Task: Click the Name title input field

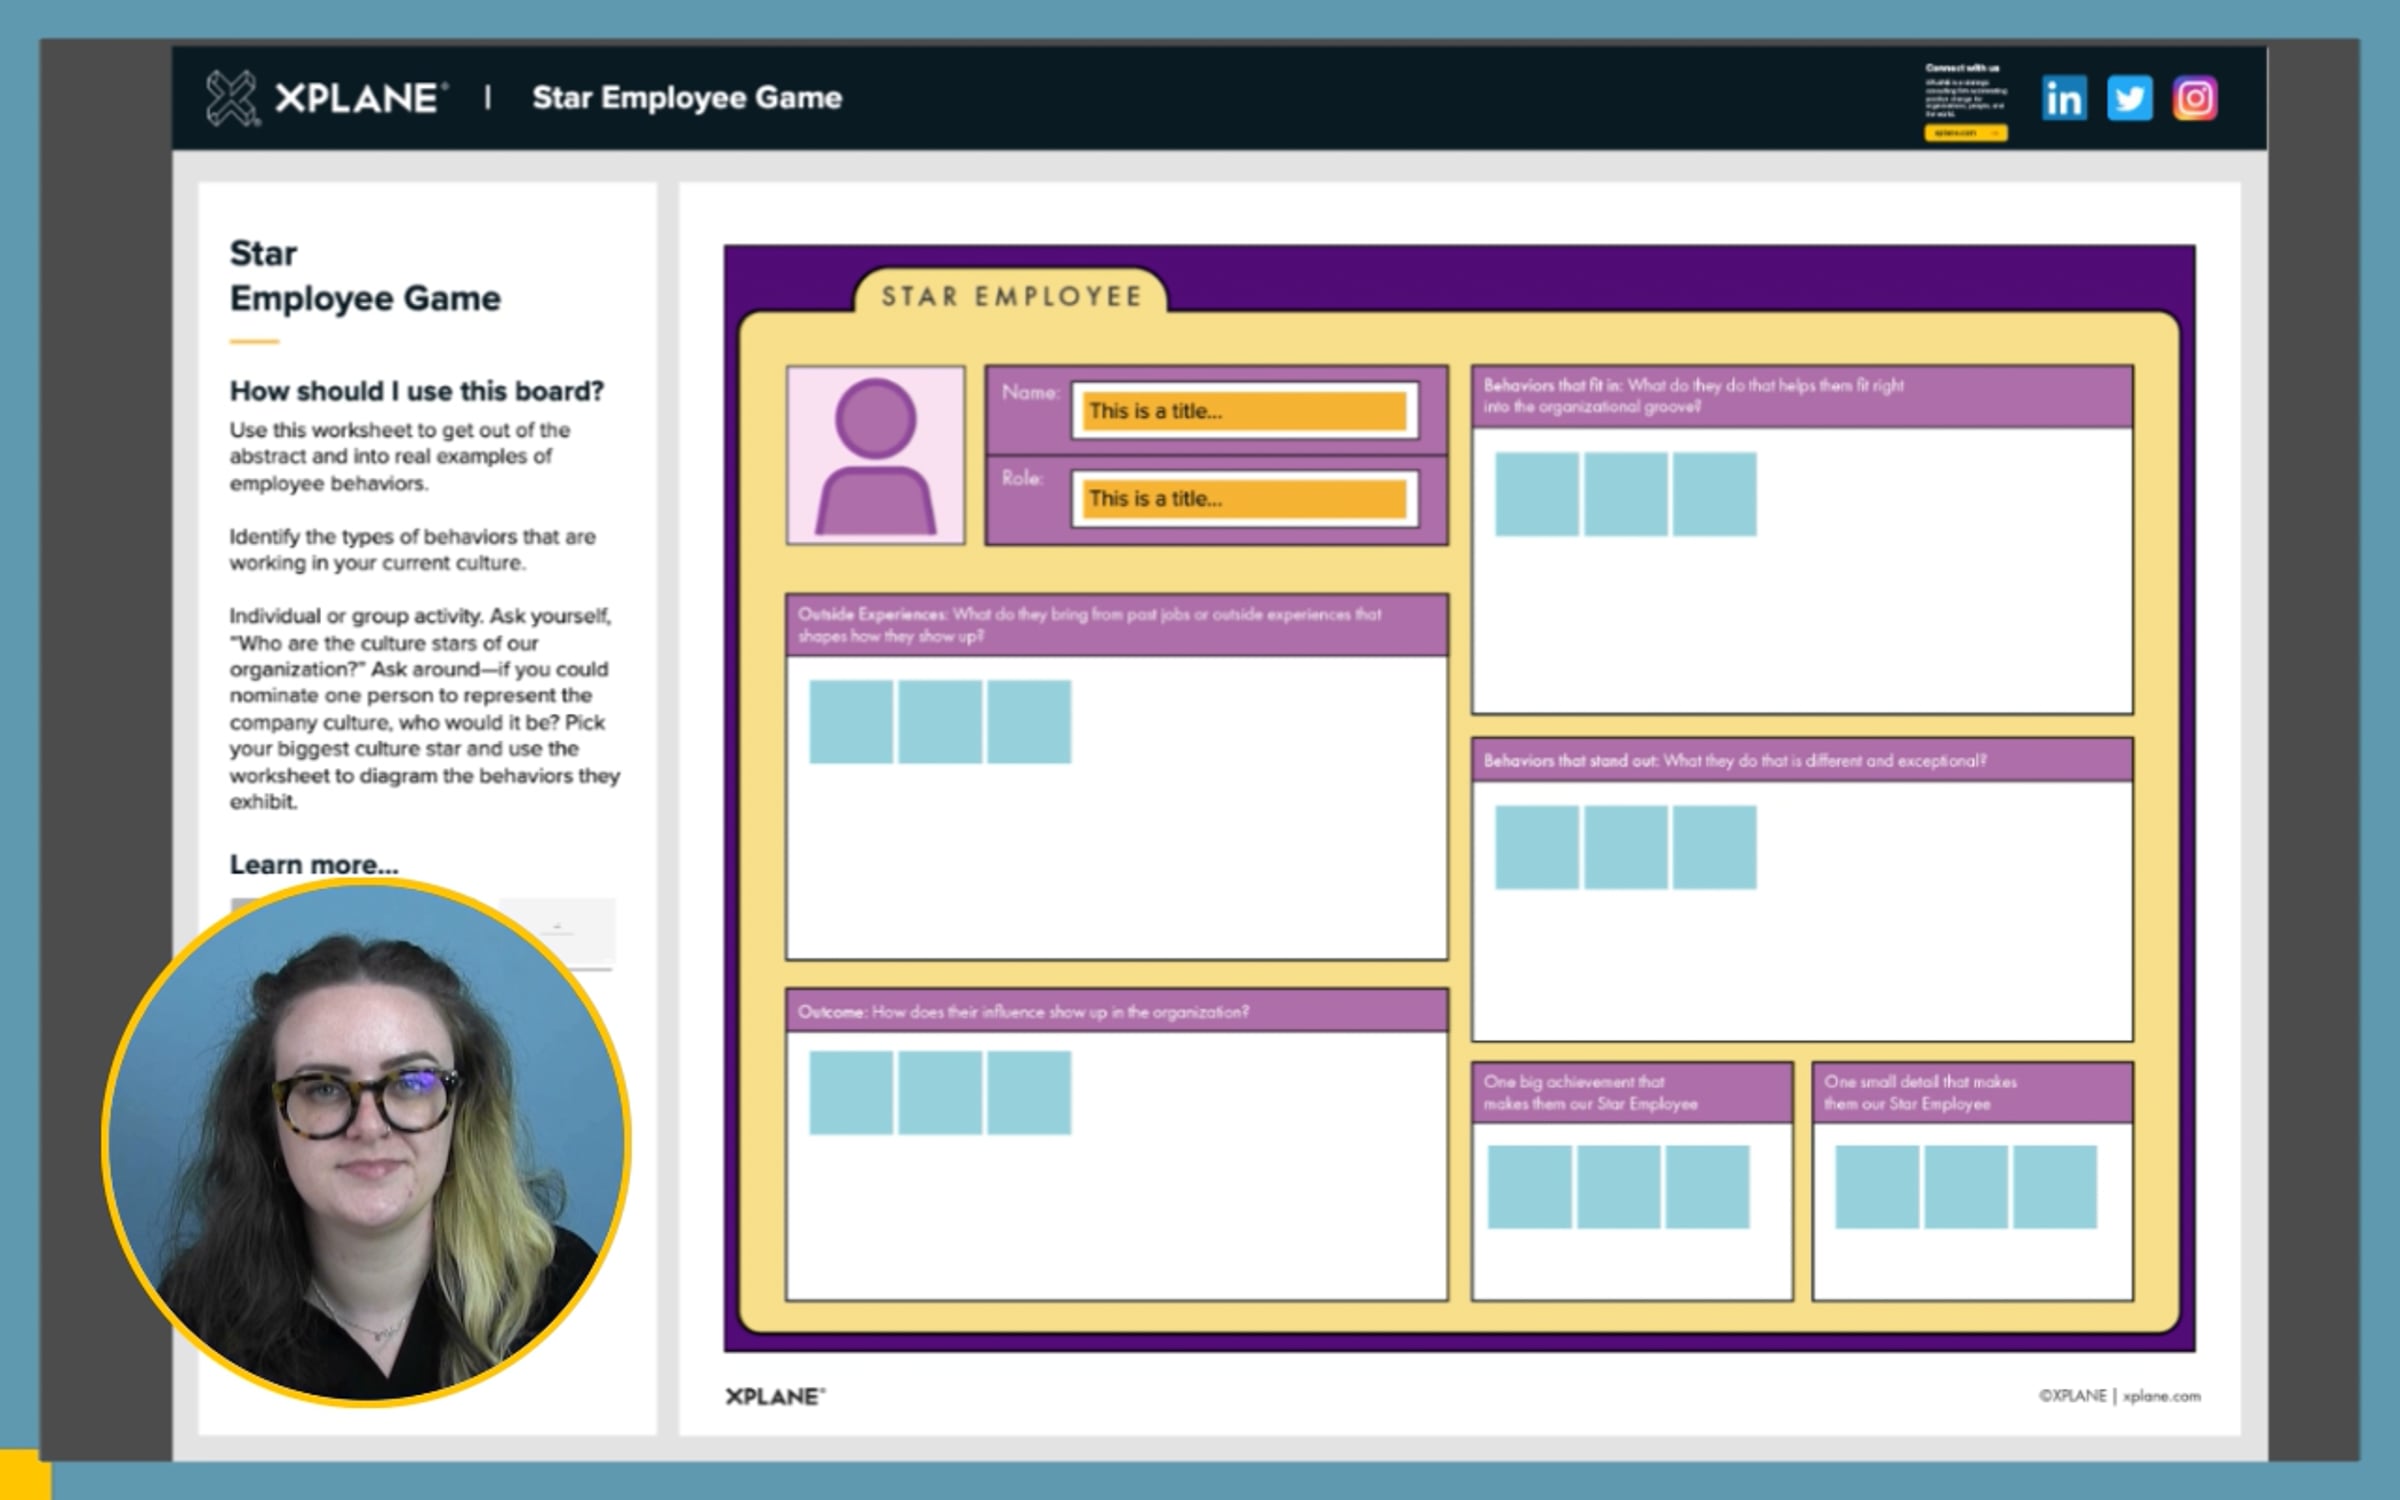Action: click(x=1244, y=411)
